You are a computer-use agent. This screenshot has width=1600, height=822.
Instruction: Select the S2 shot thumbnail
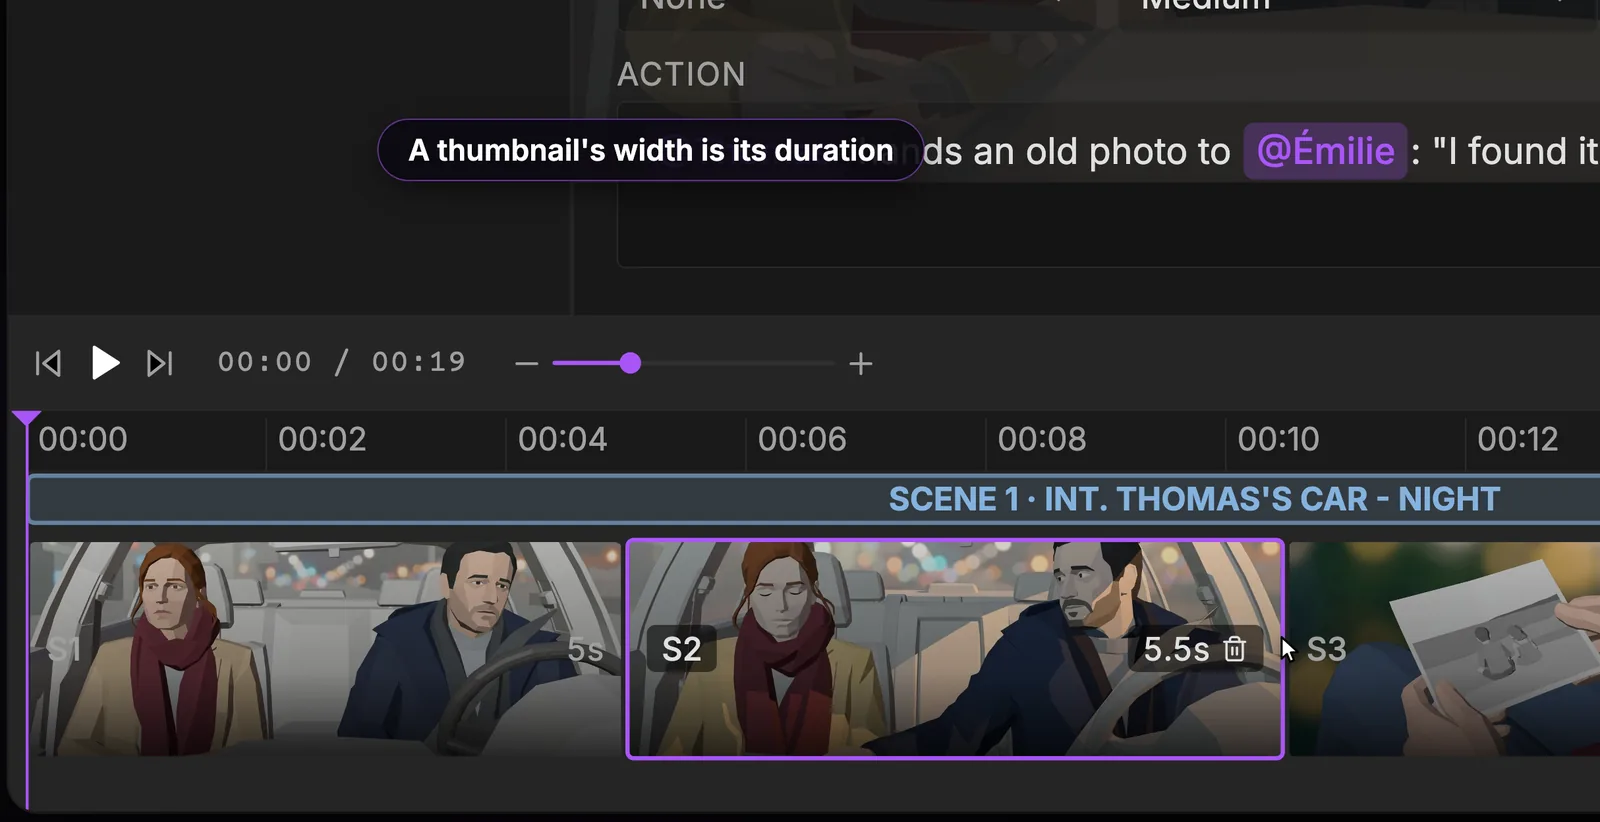coord(955,649)
